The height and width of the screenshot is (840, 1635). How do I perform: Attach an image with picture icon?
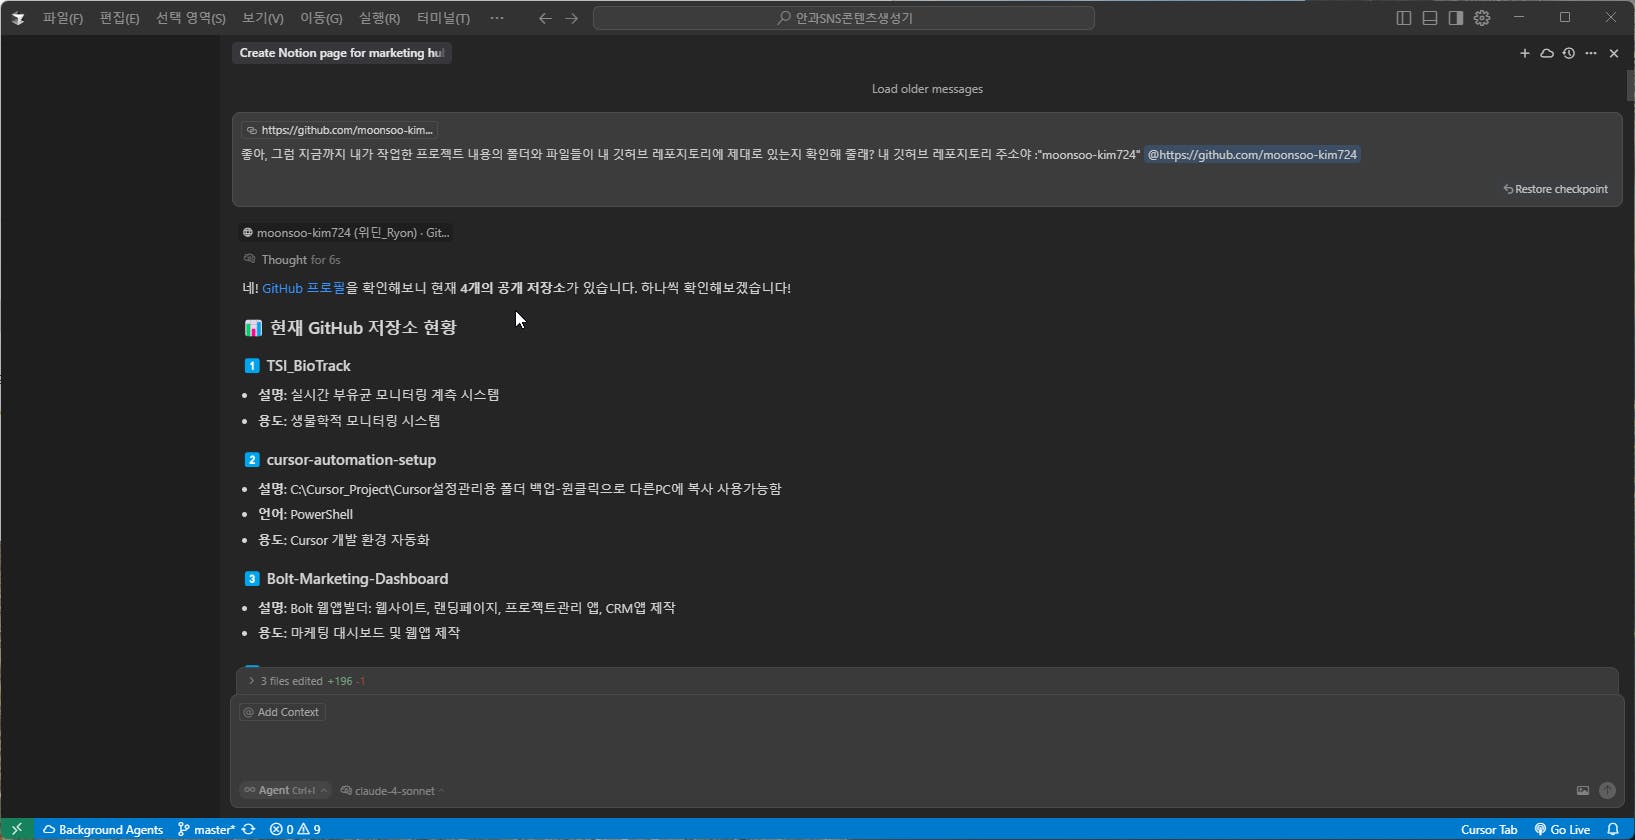(x=1583, y=791)
